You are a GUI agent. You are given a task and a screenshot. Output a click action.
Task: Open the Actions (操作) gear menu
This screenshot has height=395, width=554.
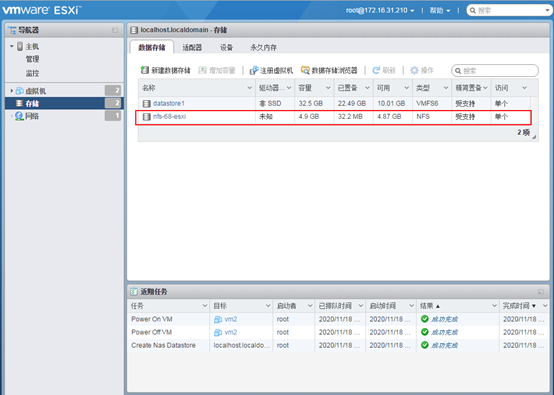(422, 70)
